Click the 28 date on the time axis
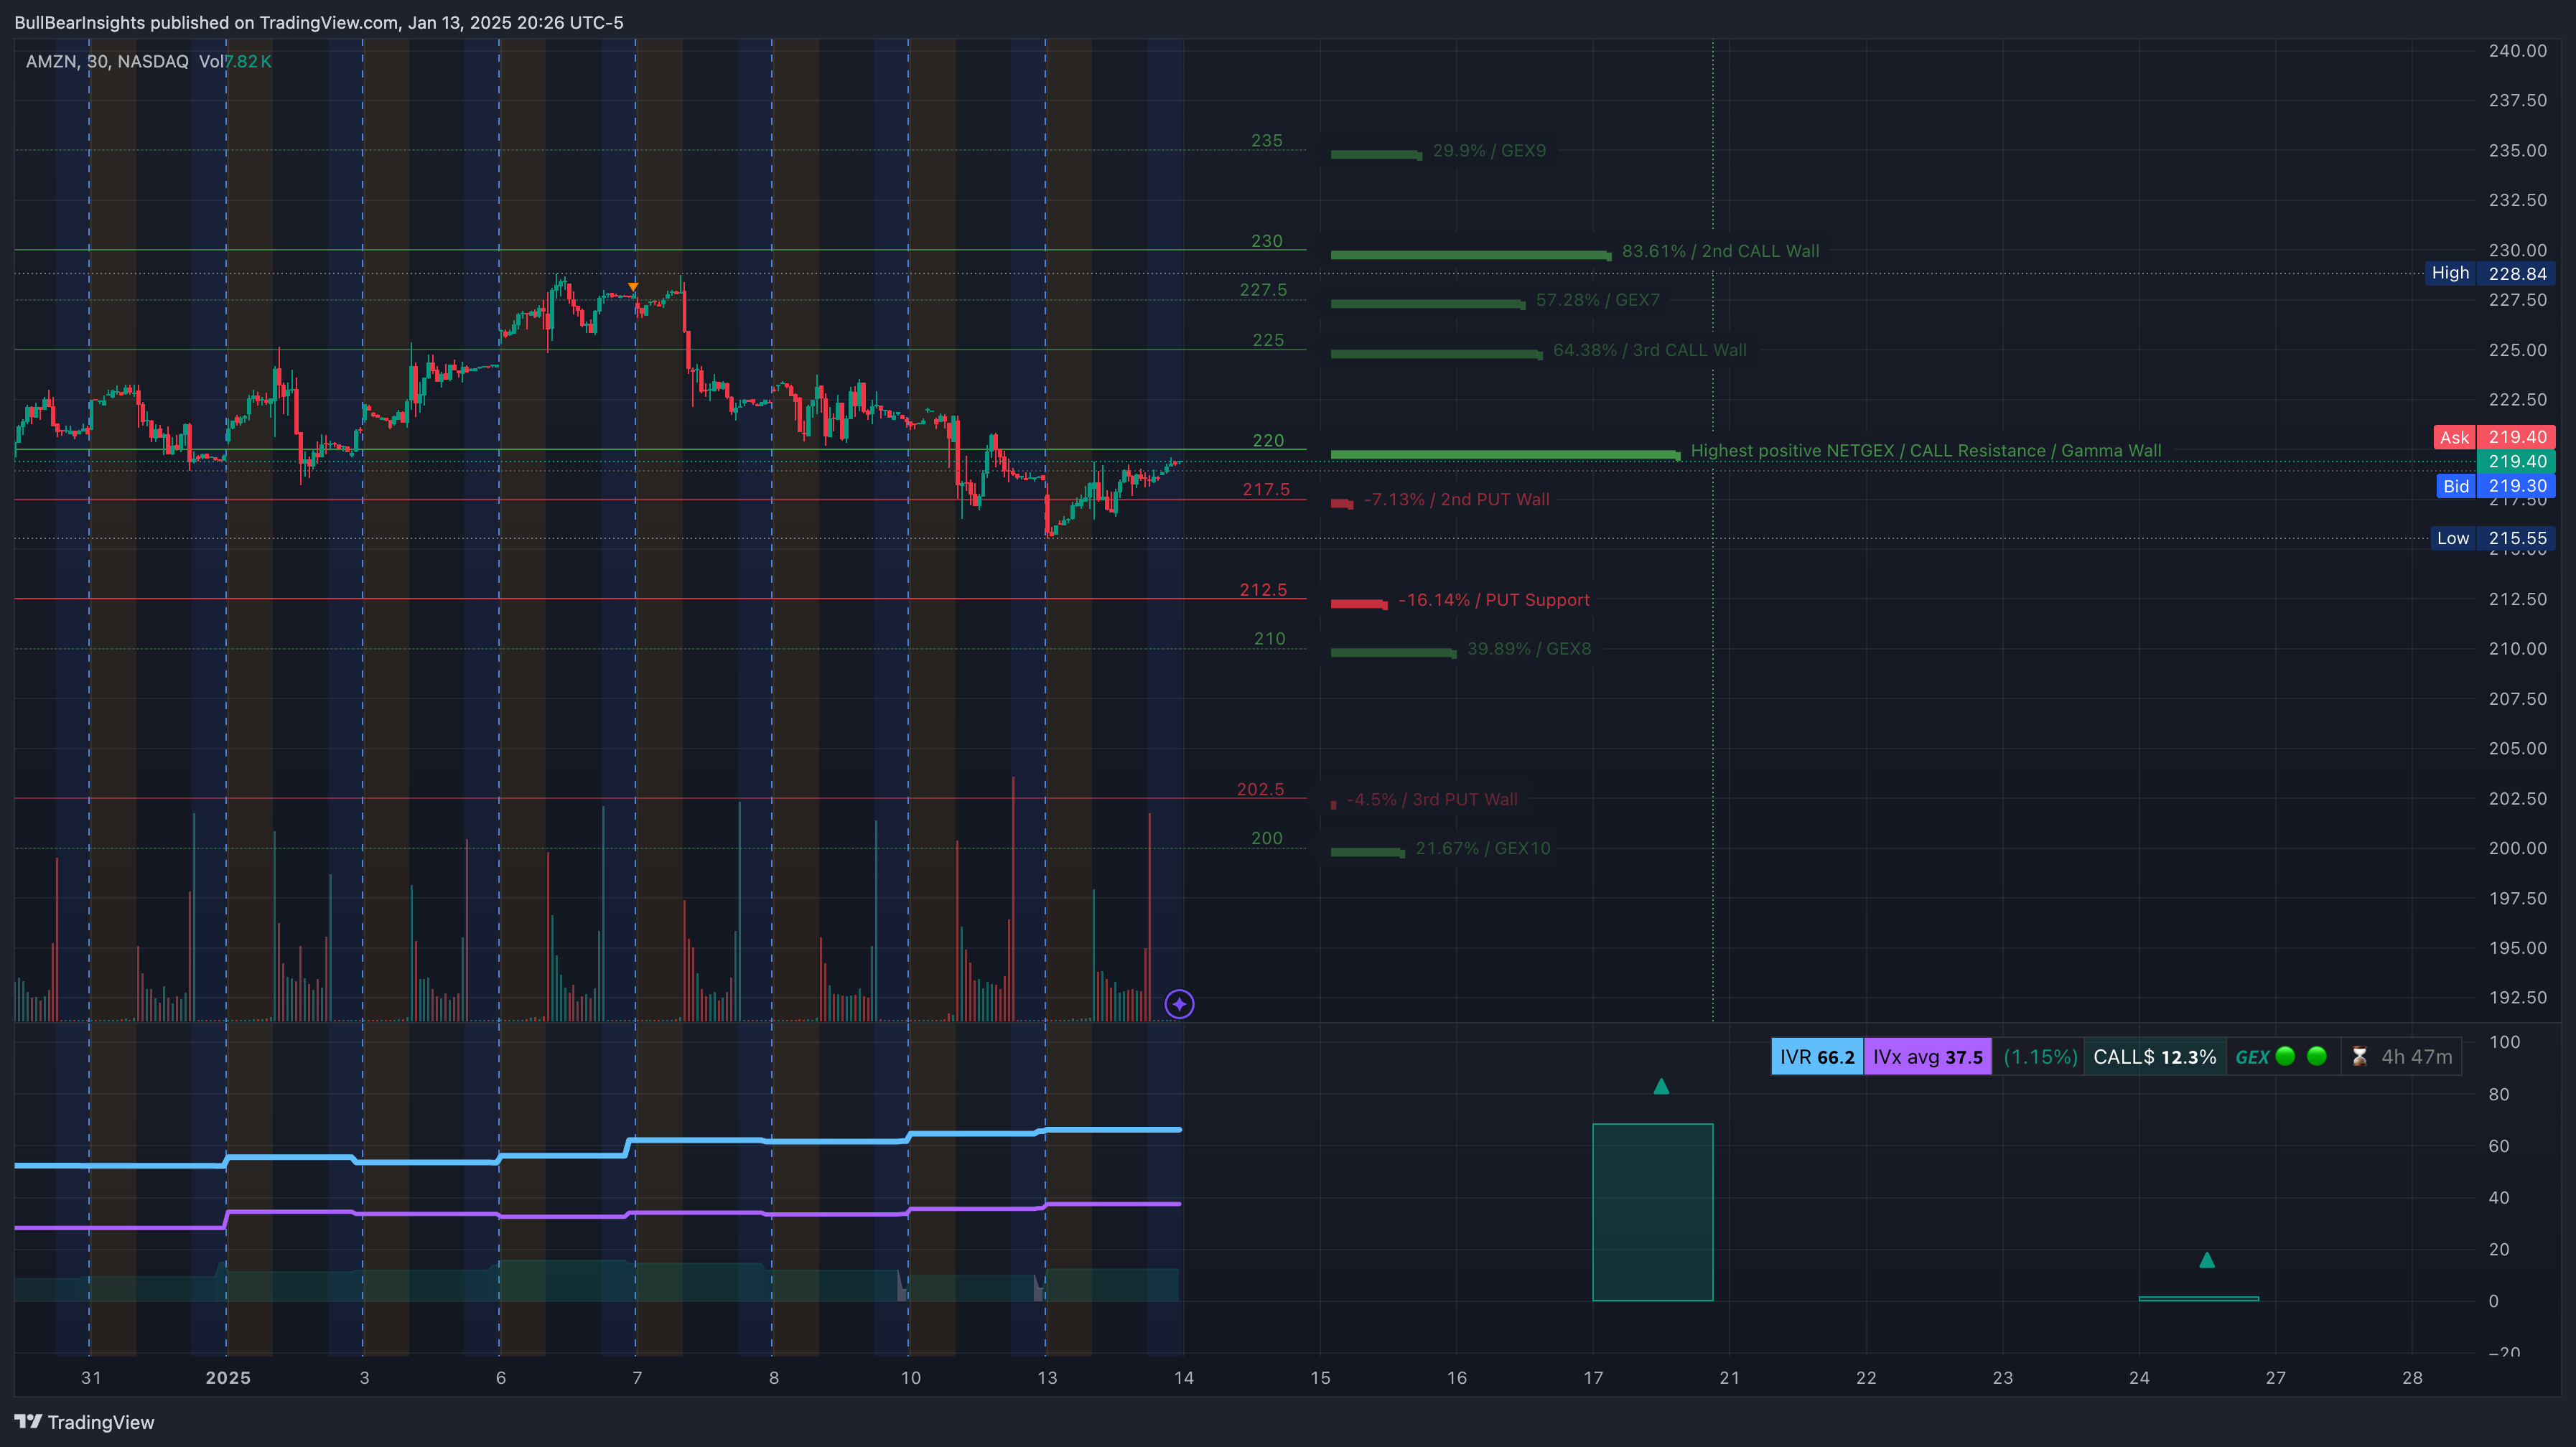 [x=2412, y=1377]
